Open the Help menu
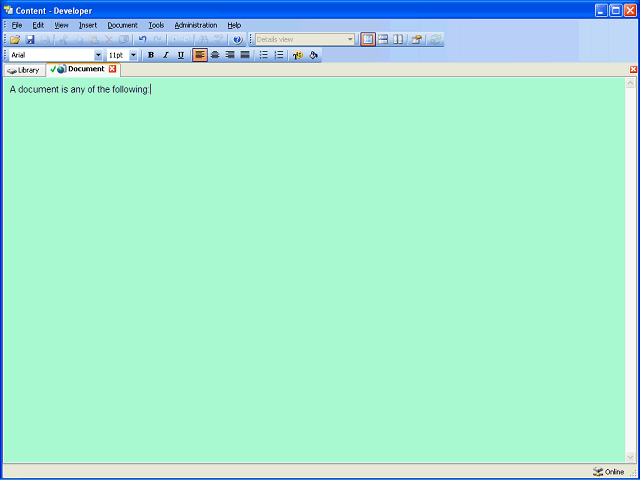The width and height of the screenshot is (640, 480). [234, 25]
